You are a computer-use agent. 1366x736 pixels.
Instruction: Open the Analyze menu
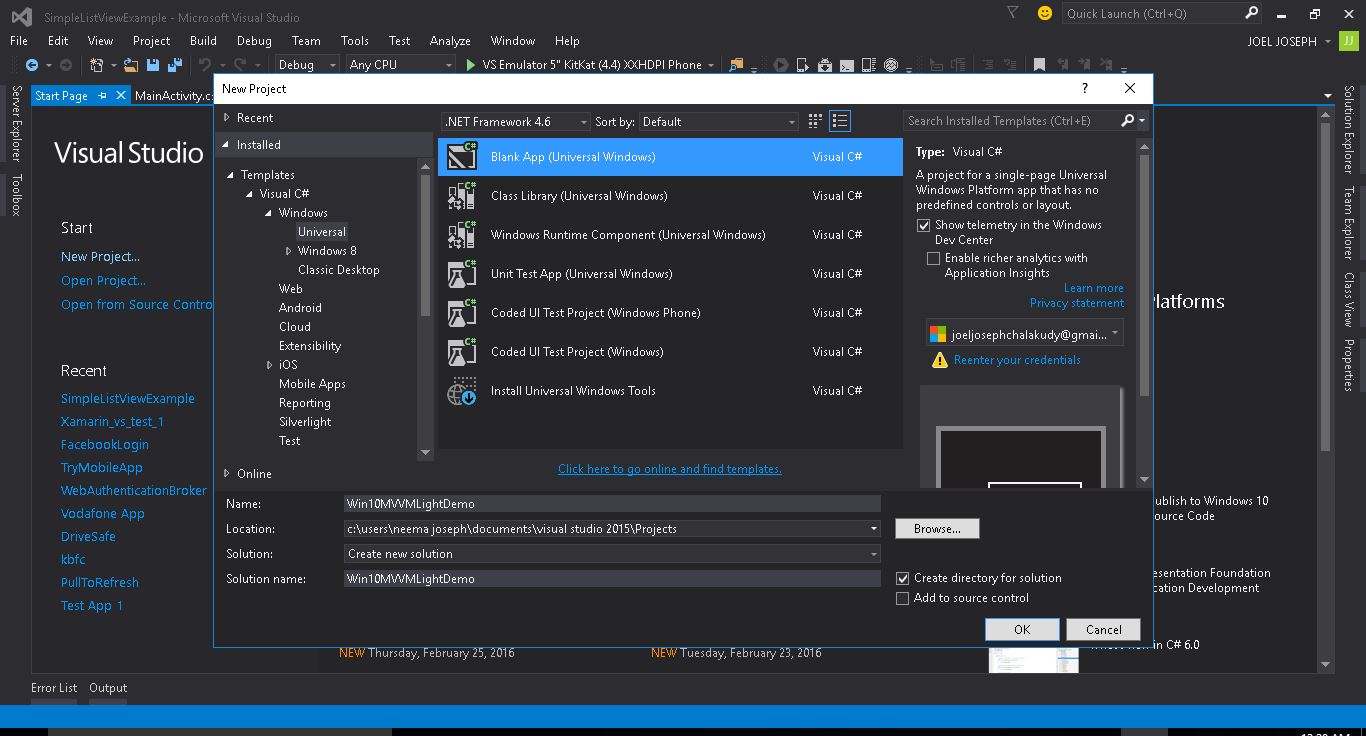point(449,41)
